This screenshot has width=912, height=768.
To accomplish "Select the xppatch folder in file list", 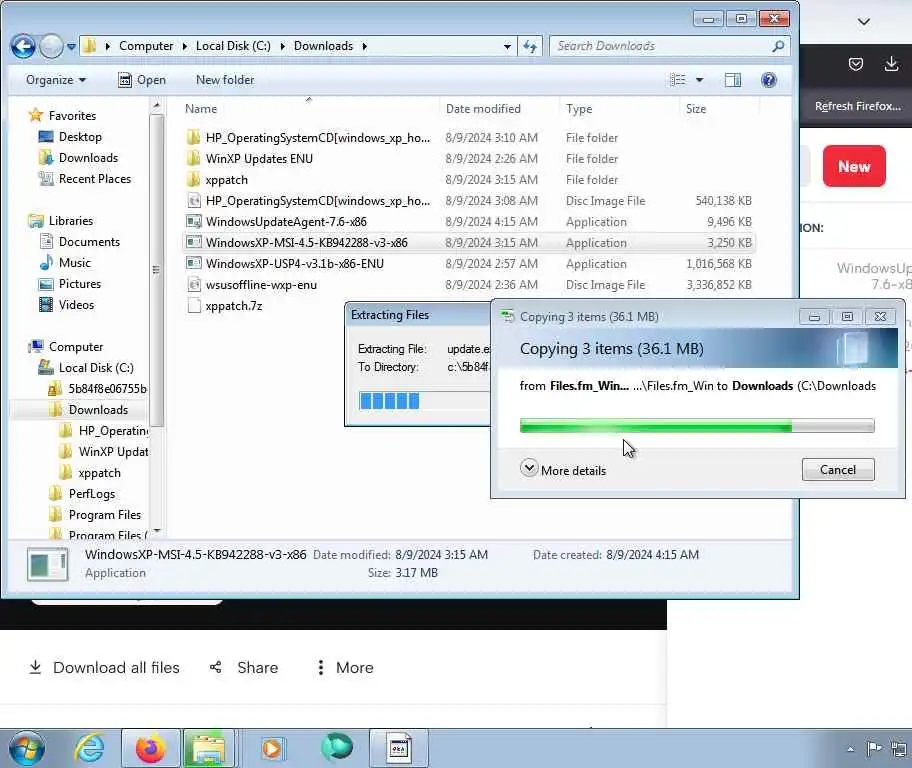I will 226,180.
